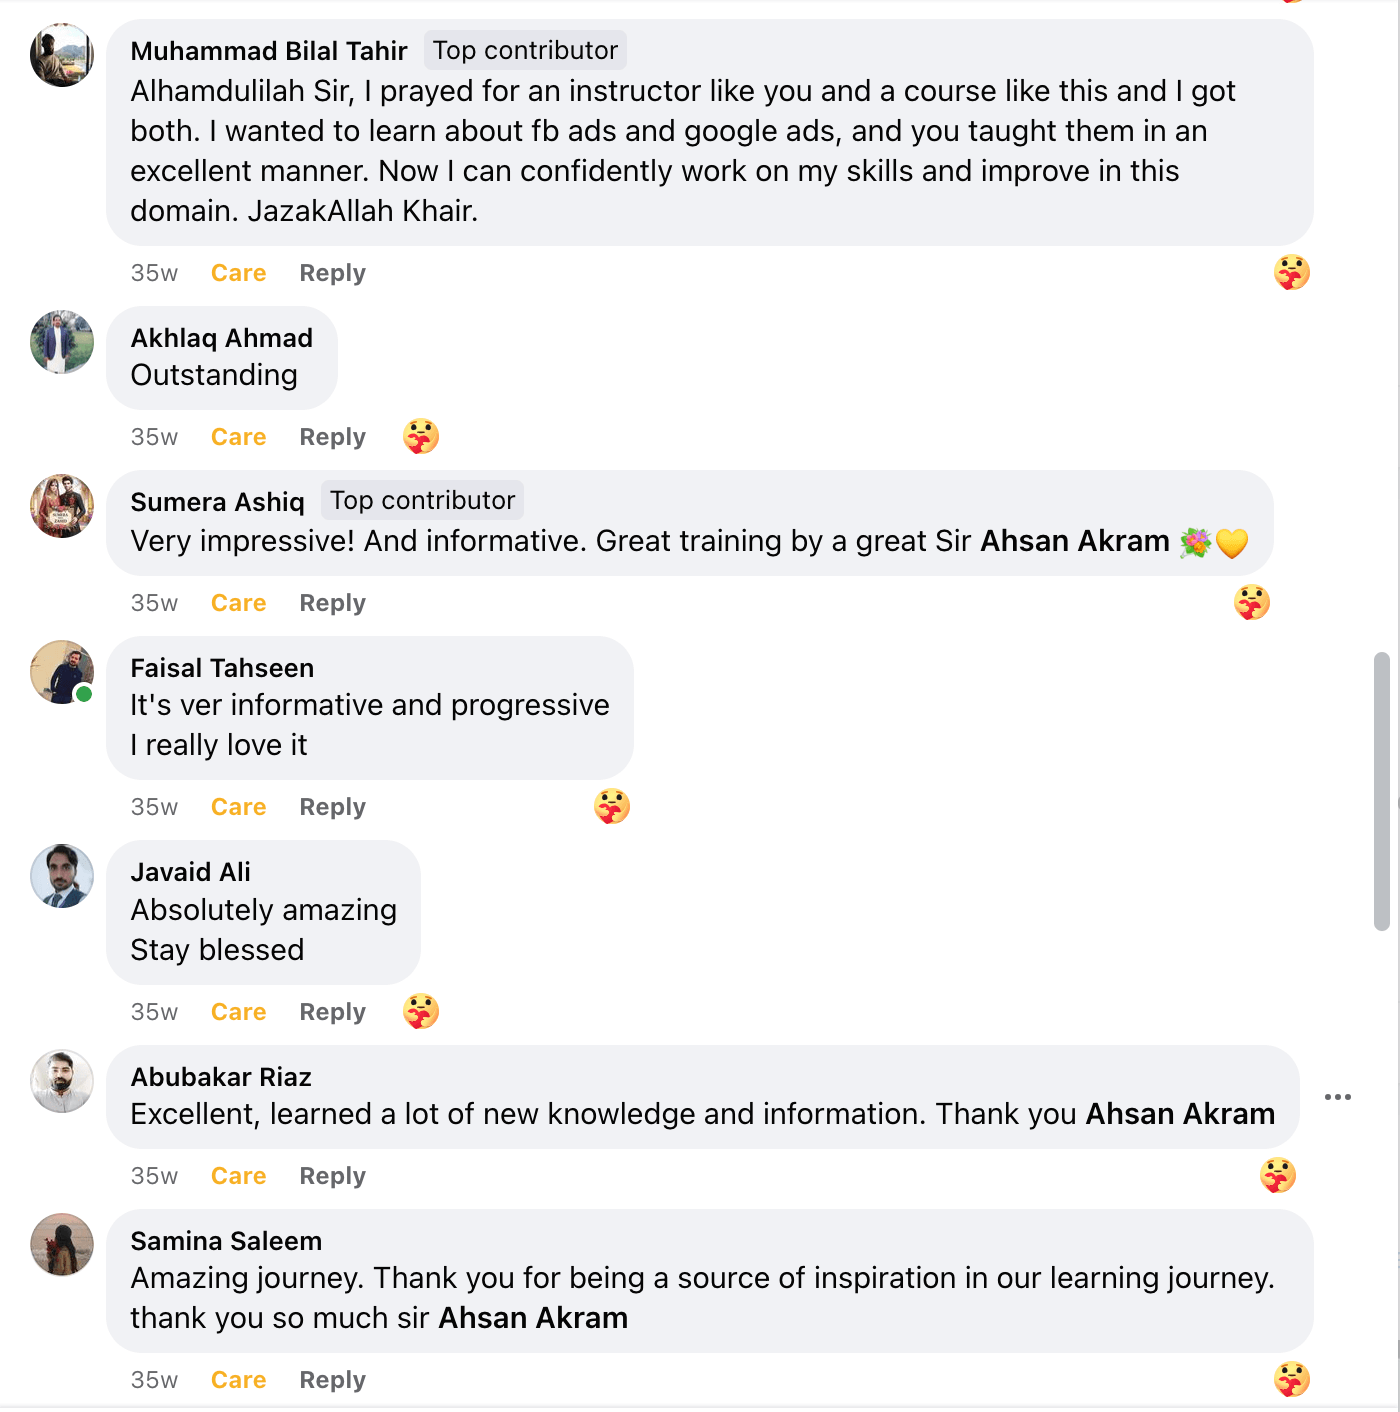Open Samina Saleem's profile name
Image resolution: width=1400 pixels, height=1412 pixels.
point(225,1240)
